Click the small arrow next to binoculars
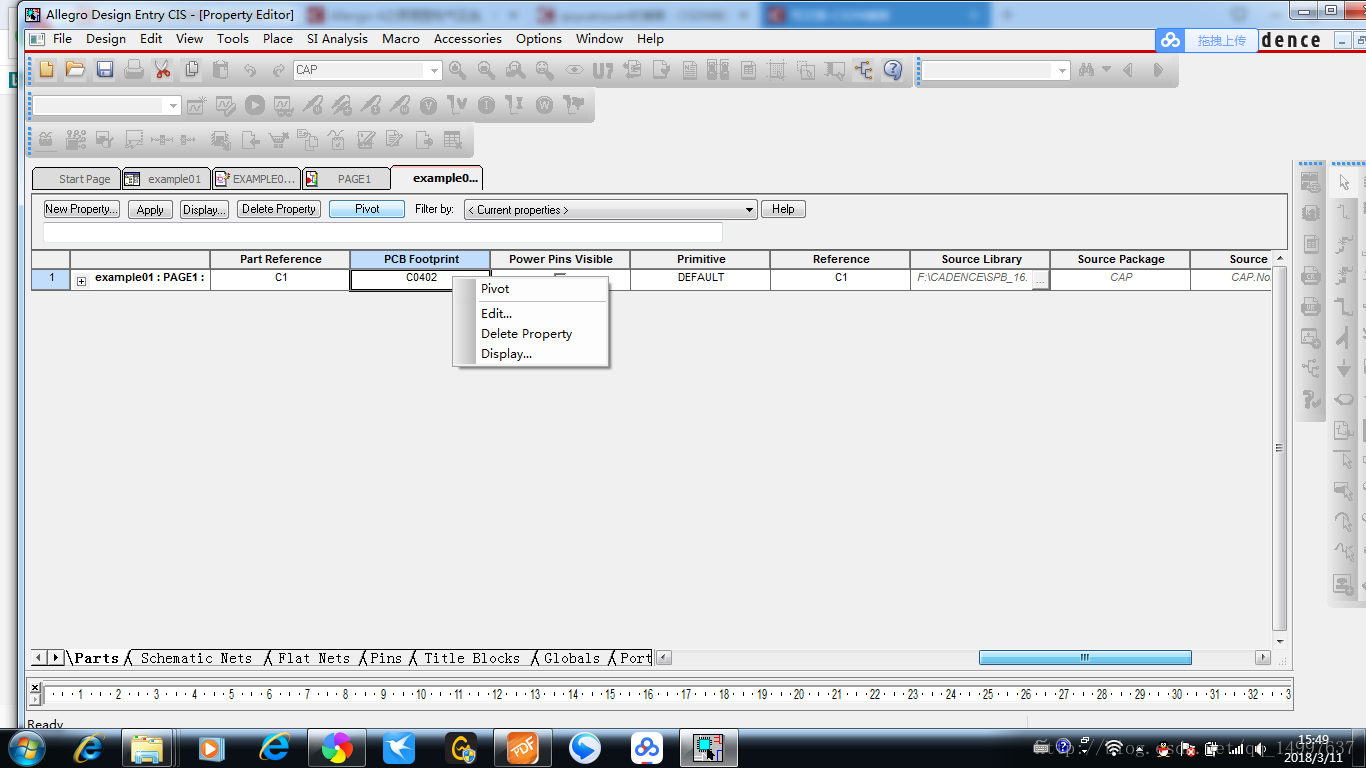1366x768 pixels. (1106, 70)
